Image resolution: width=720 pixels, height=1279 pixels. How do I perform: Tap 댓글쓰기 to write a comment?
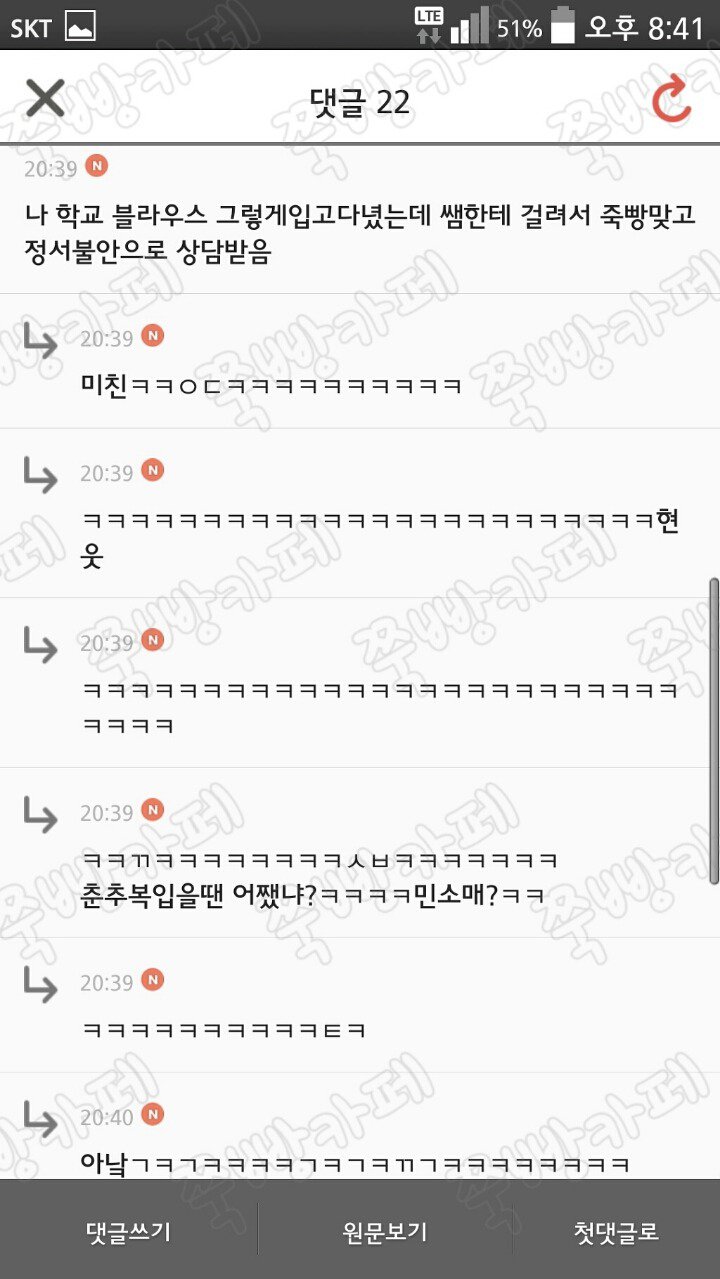128,1231
